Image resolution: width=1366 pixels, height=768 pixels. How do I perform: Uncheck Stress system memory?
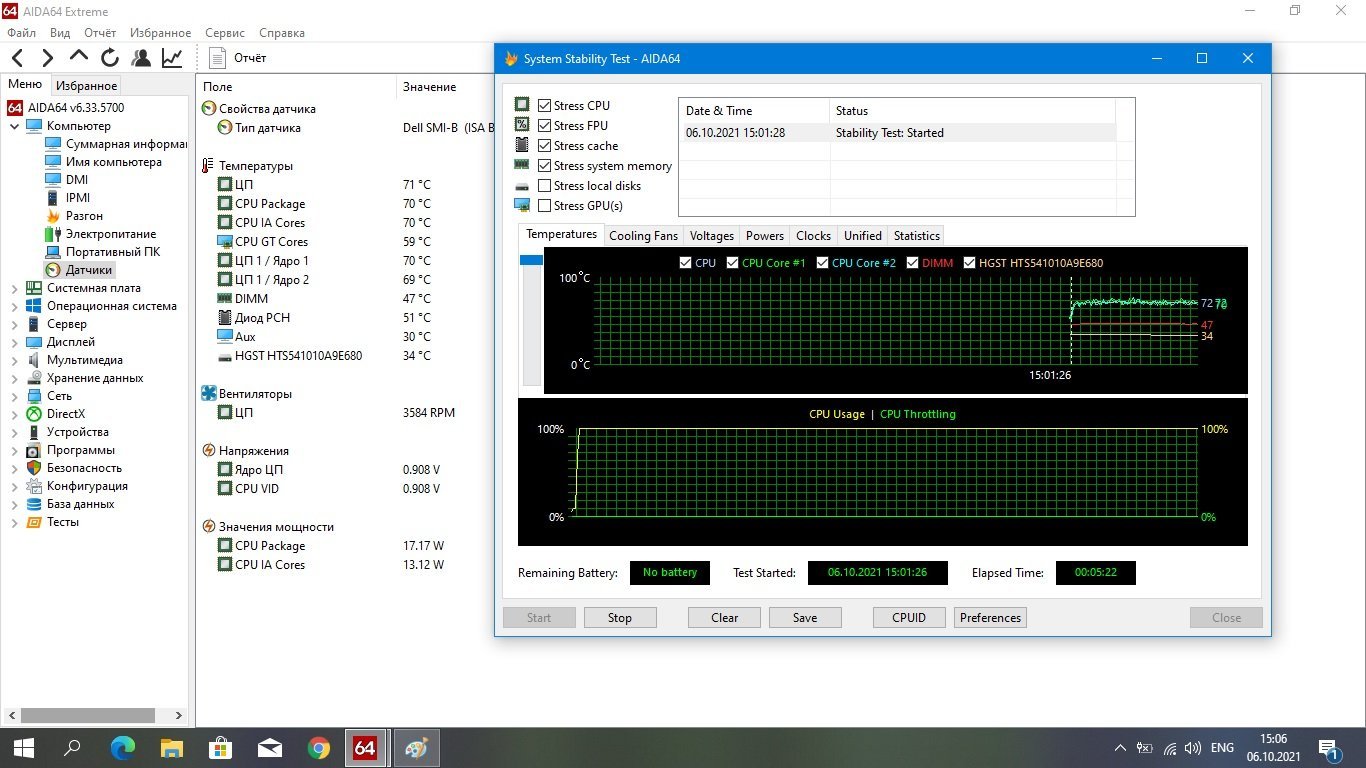(x=545, y=166)
